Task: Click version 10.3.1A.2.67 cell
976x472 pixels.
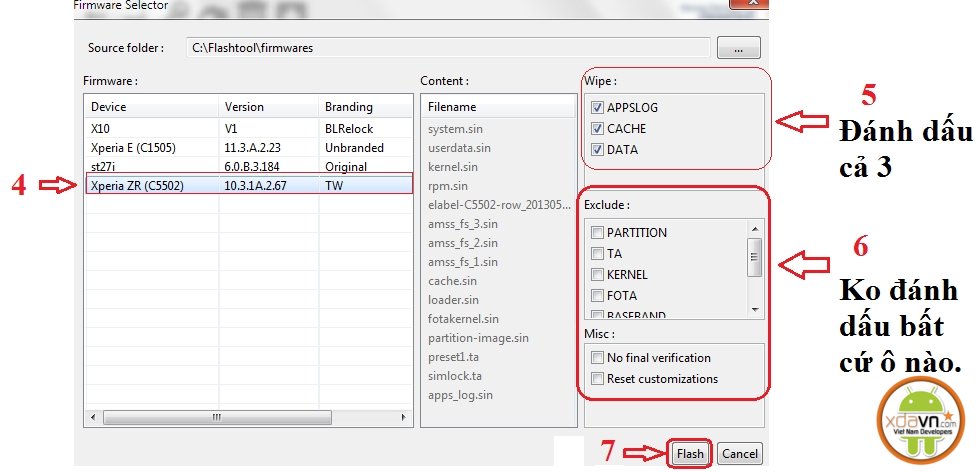Action: coord(255,186)
